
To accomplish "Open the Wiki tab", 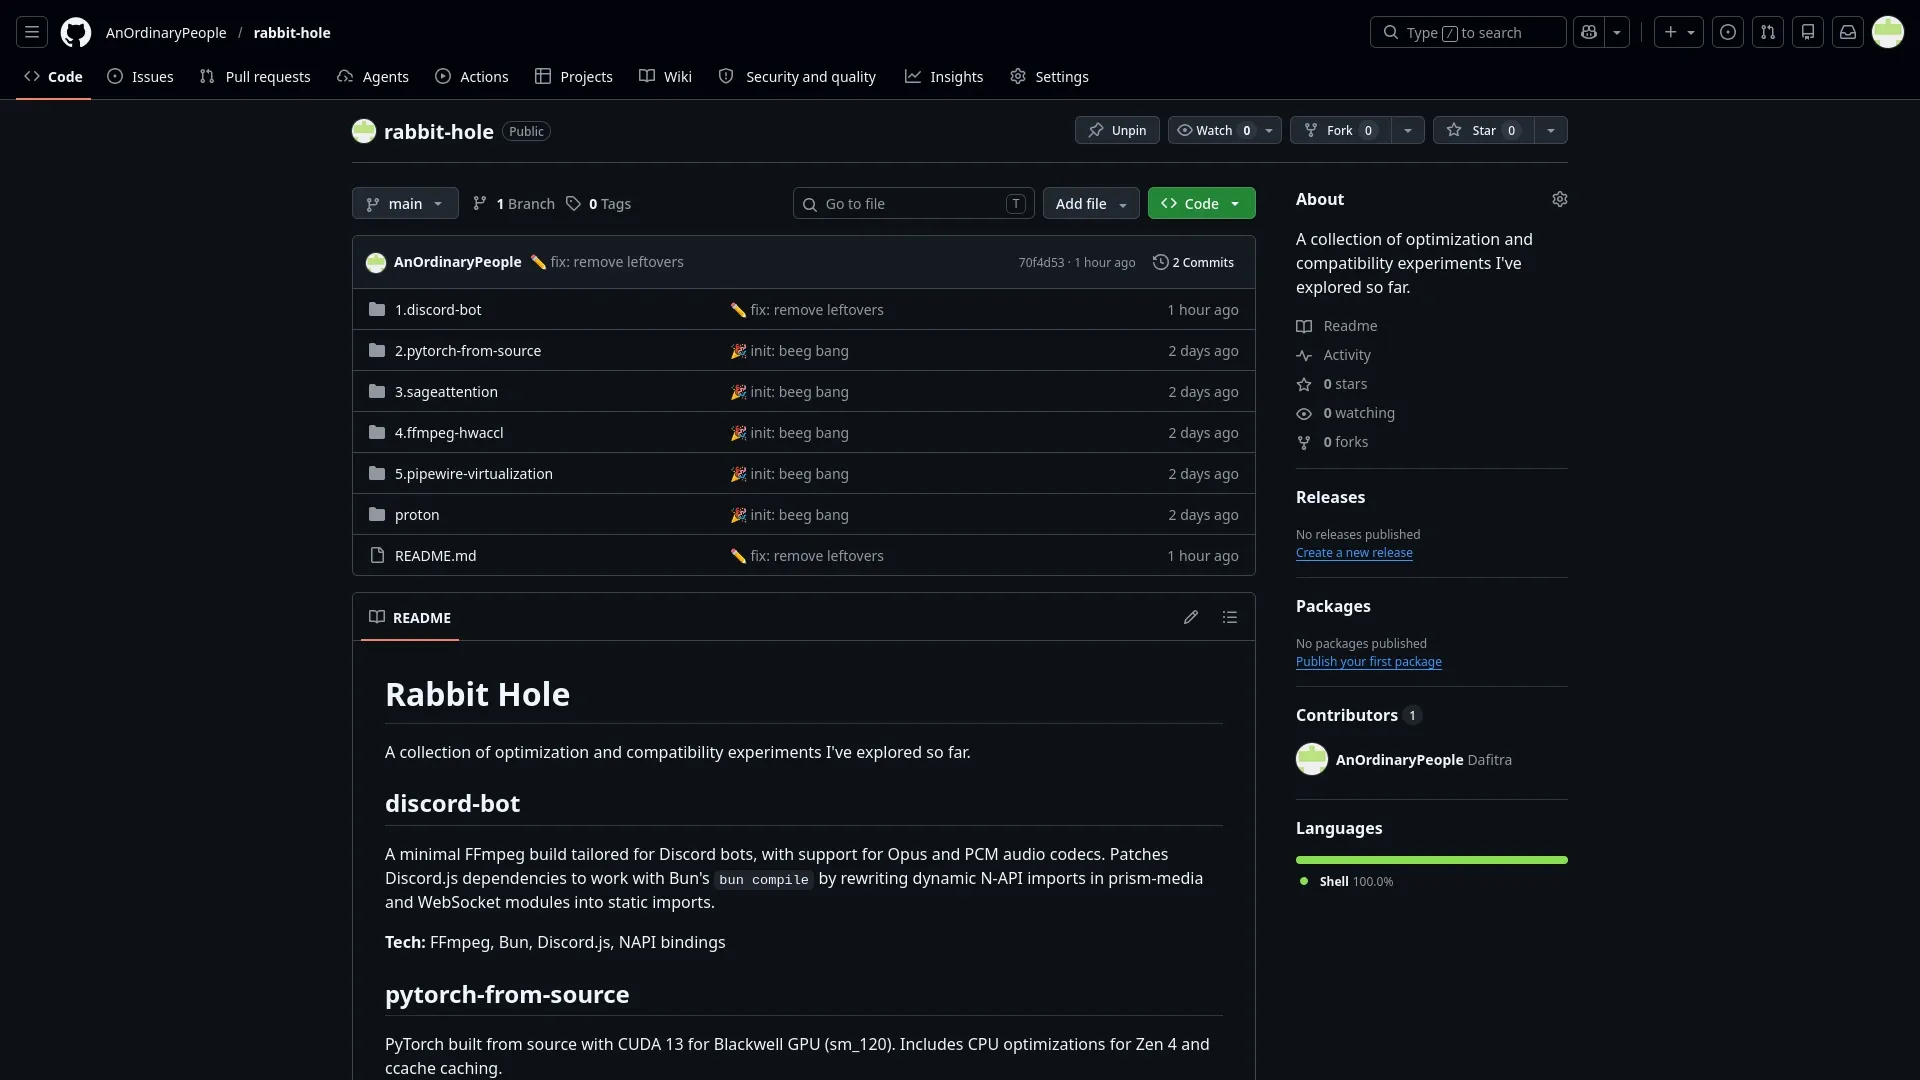I will [x=666, y=76].
